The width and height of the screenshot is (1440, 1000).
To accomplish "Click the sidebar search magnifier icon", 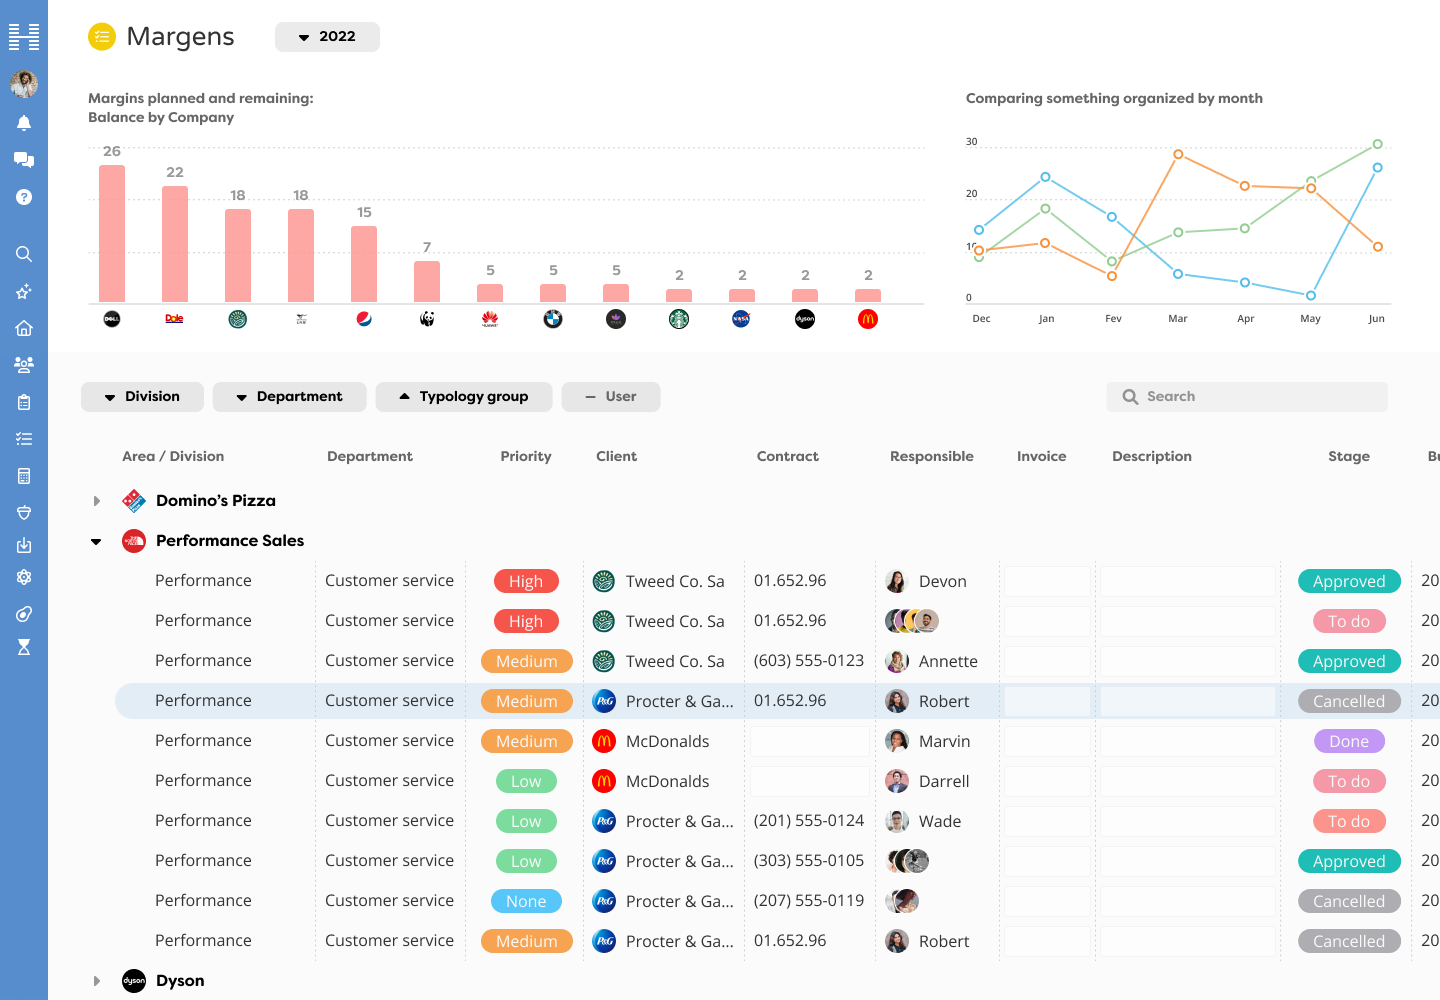I will [x=24, y=254].
